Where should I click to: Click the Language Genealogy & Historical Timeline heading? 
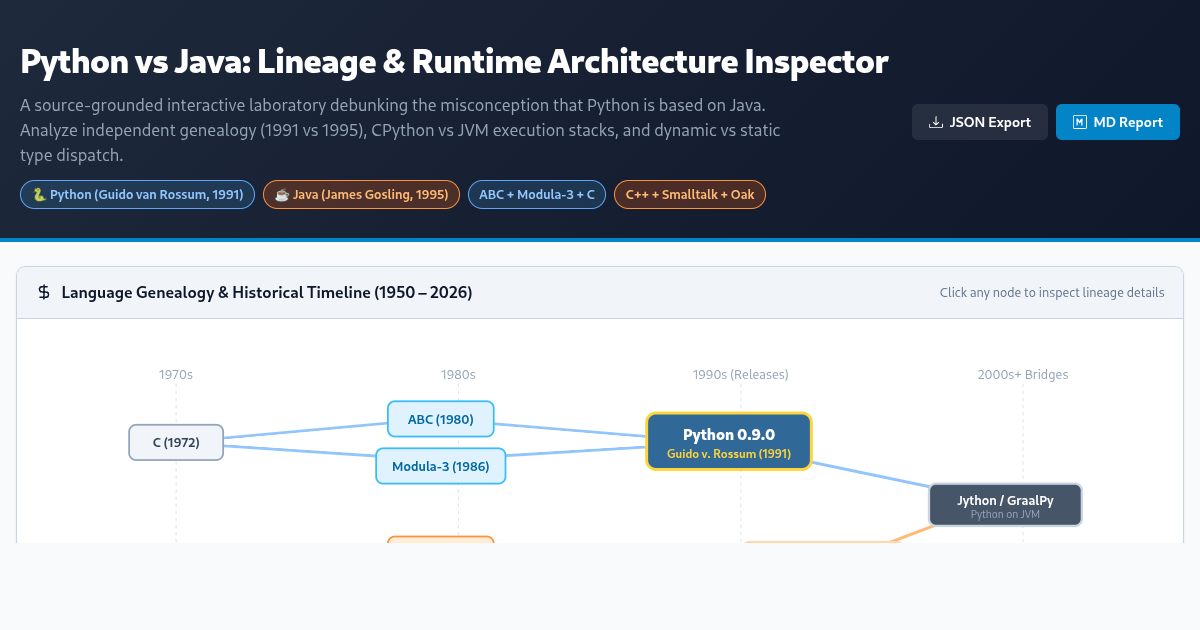tap(267, 293)
